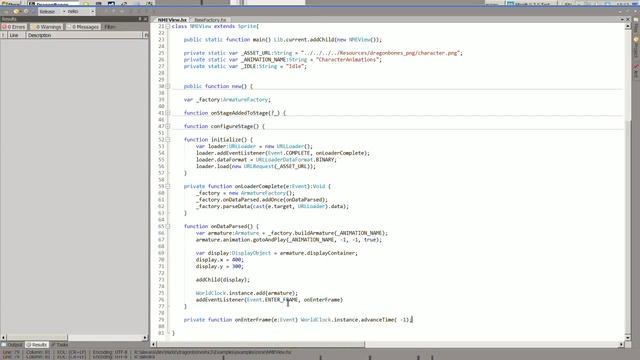Click the EOL status bar entry
This screenshot has width=640, height=360.
72,352
